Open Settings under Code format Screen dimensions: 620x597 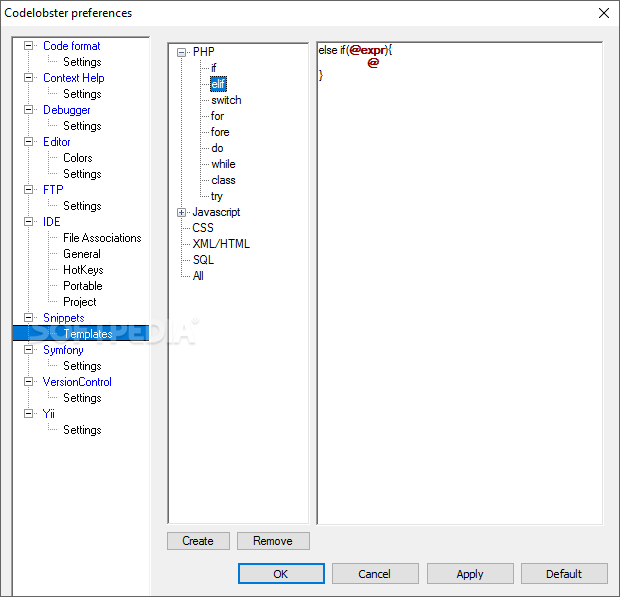(82, 62)
